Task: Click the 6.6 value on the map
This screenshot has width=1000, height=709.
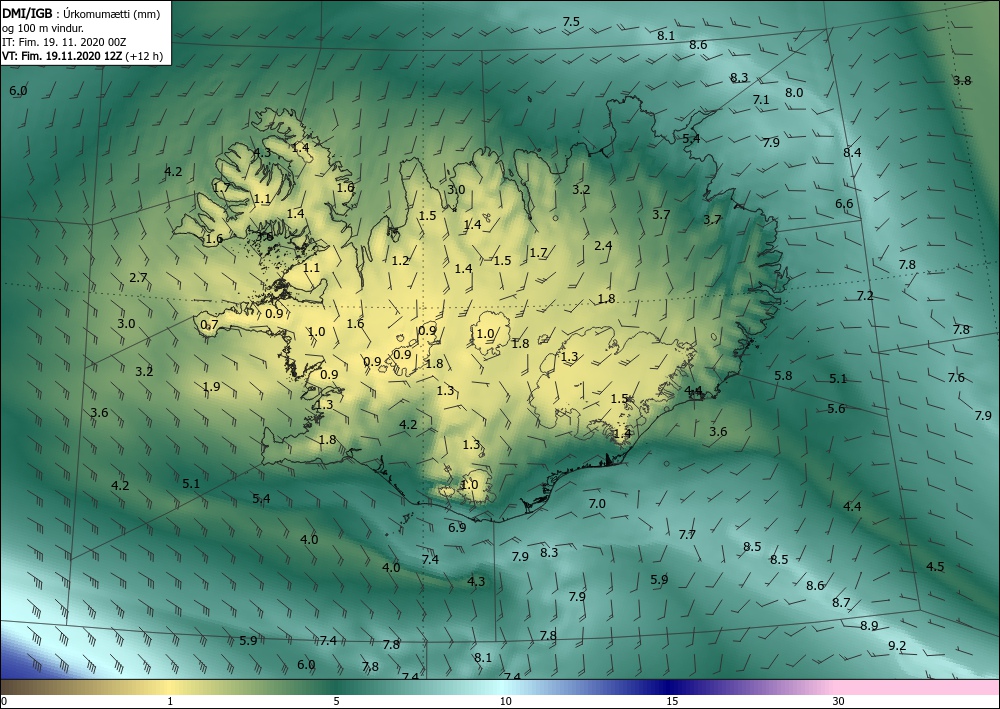Action: click(x=844, y=204)
